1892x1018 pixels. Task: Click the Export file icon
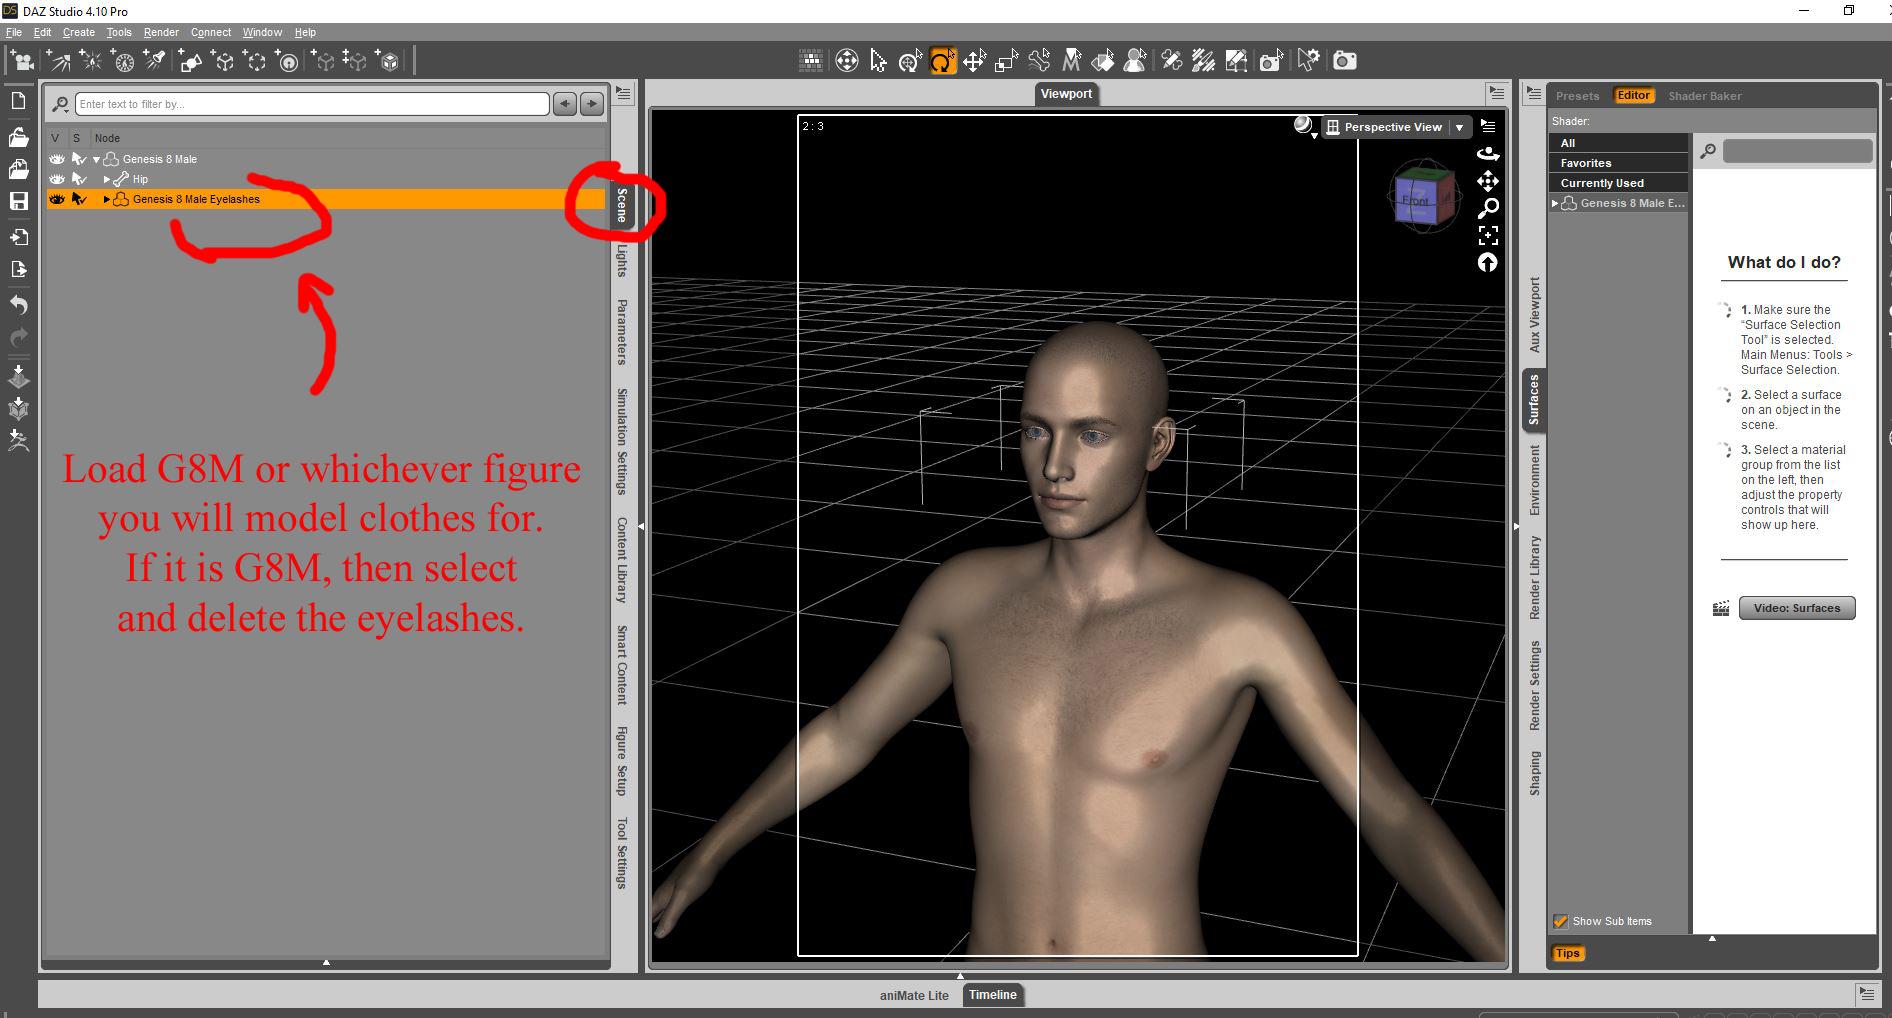coord(18,269)
